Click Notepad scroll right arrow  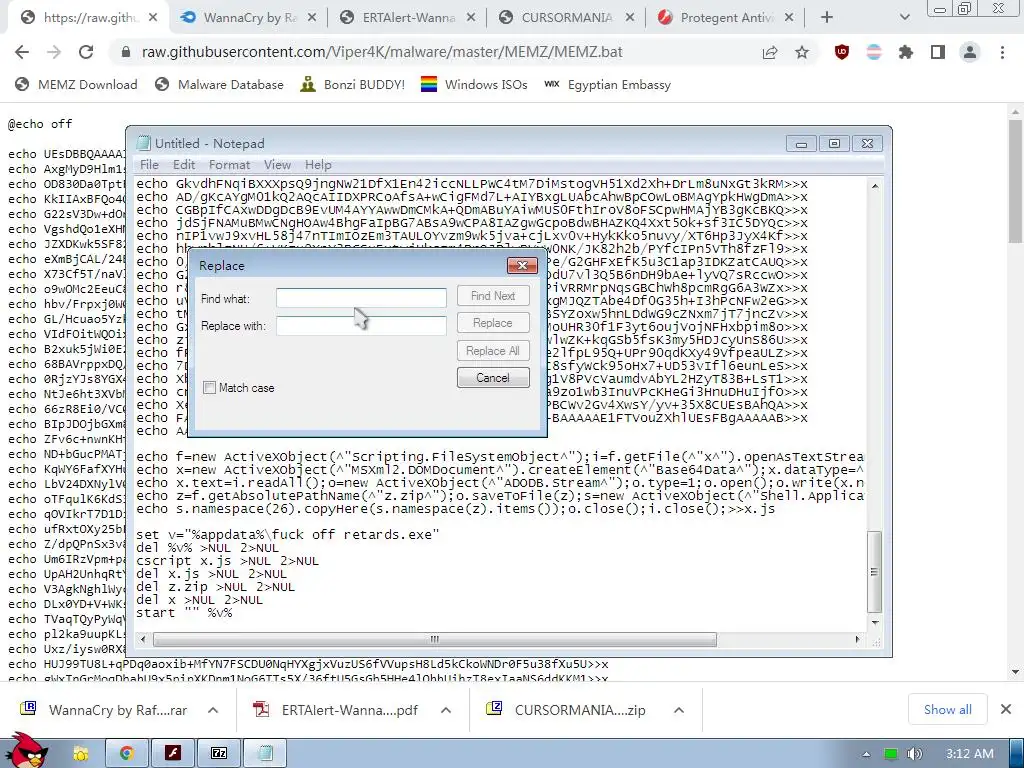coord(857,639)
